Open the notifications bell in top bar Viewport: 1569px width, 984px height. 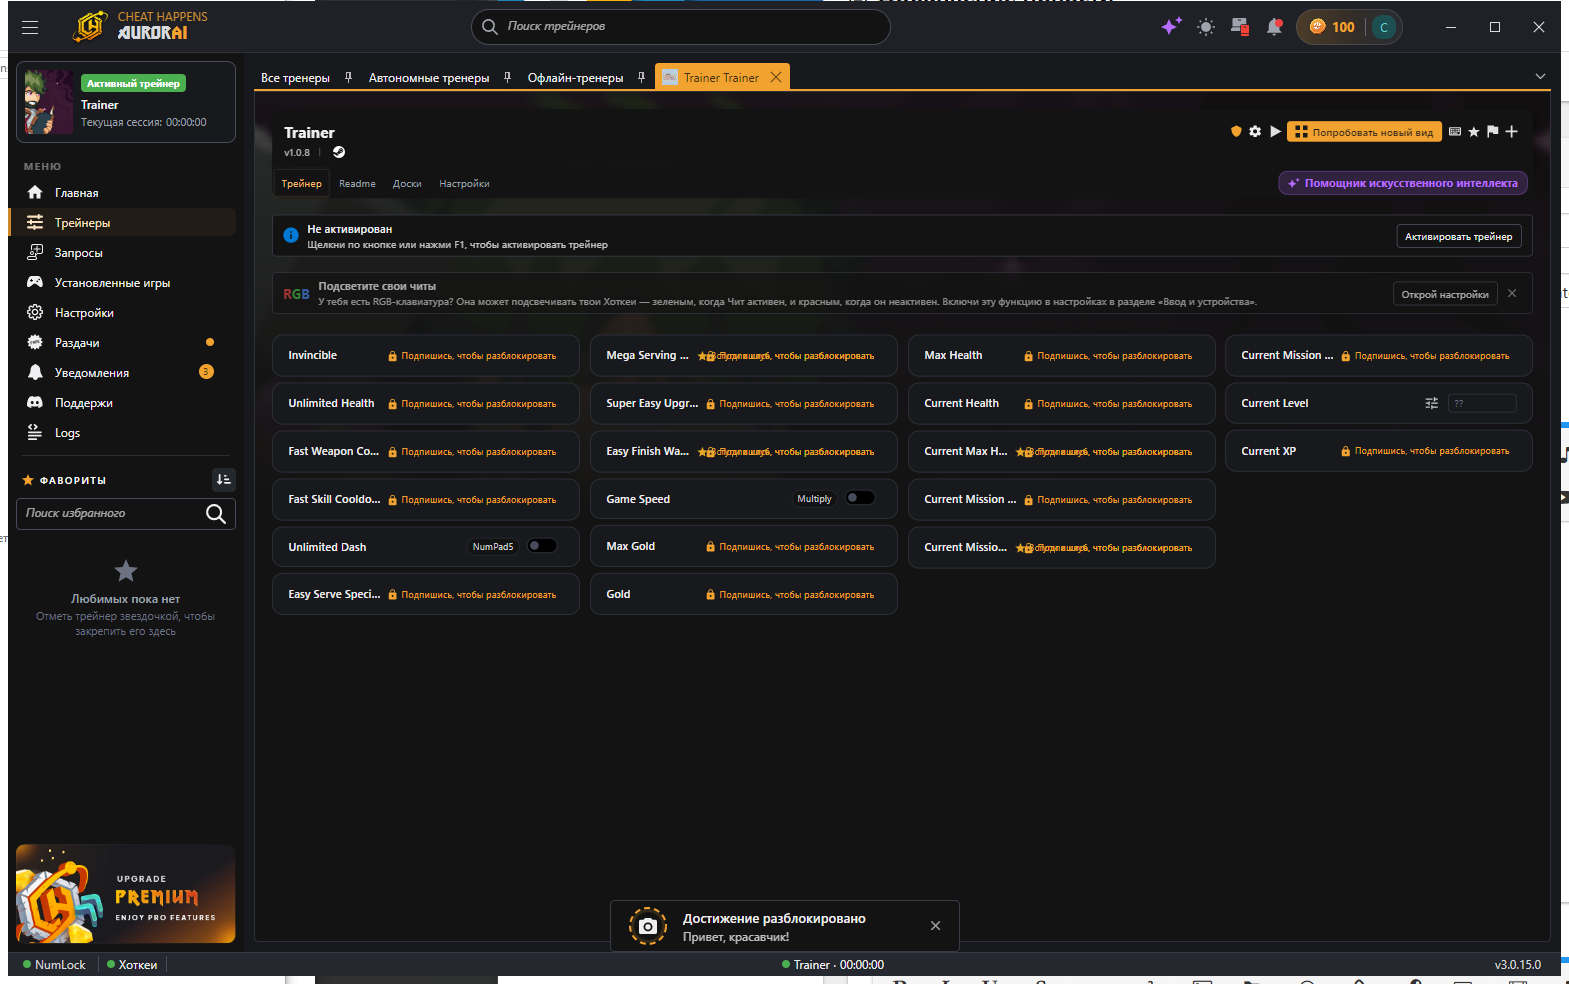click(x=1274, y=27)
